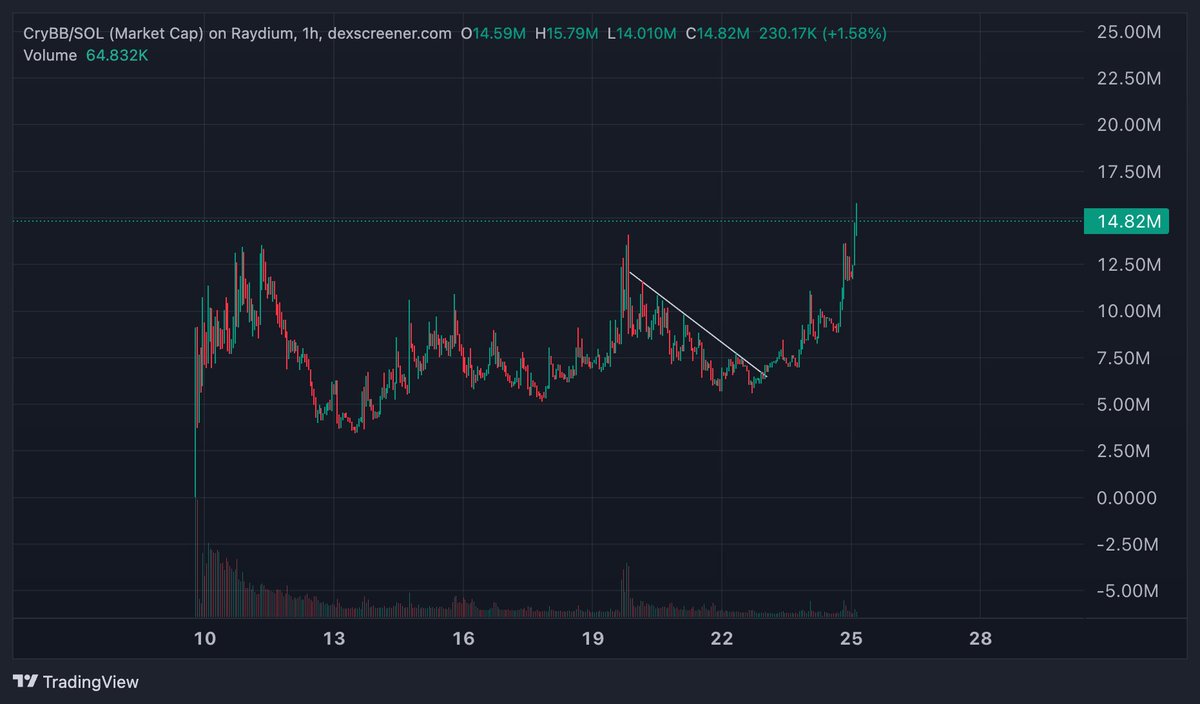Click the change value 230.17K (+1.58%)
Screen dimensions: 1200x704
tap(823, 34)
